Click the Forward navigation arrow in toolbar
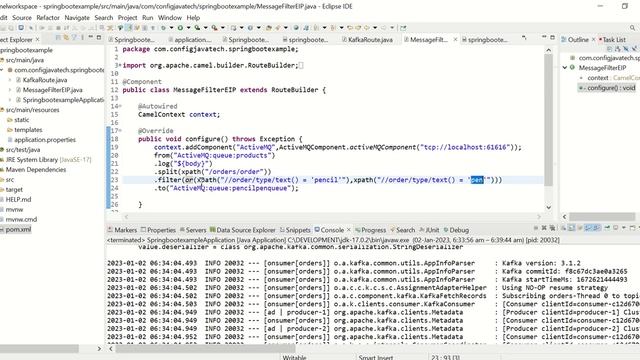640x360 pixels. point(384,28)
